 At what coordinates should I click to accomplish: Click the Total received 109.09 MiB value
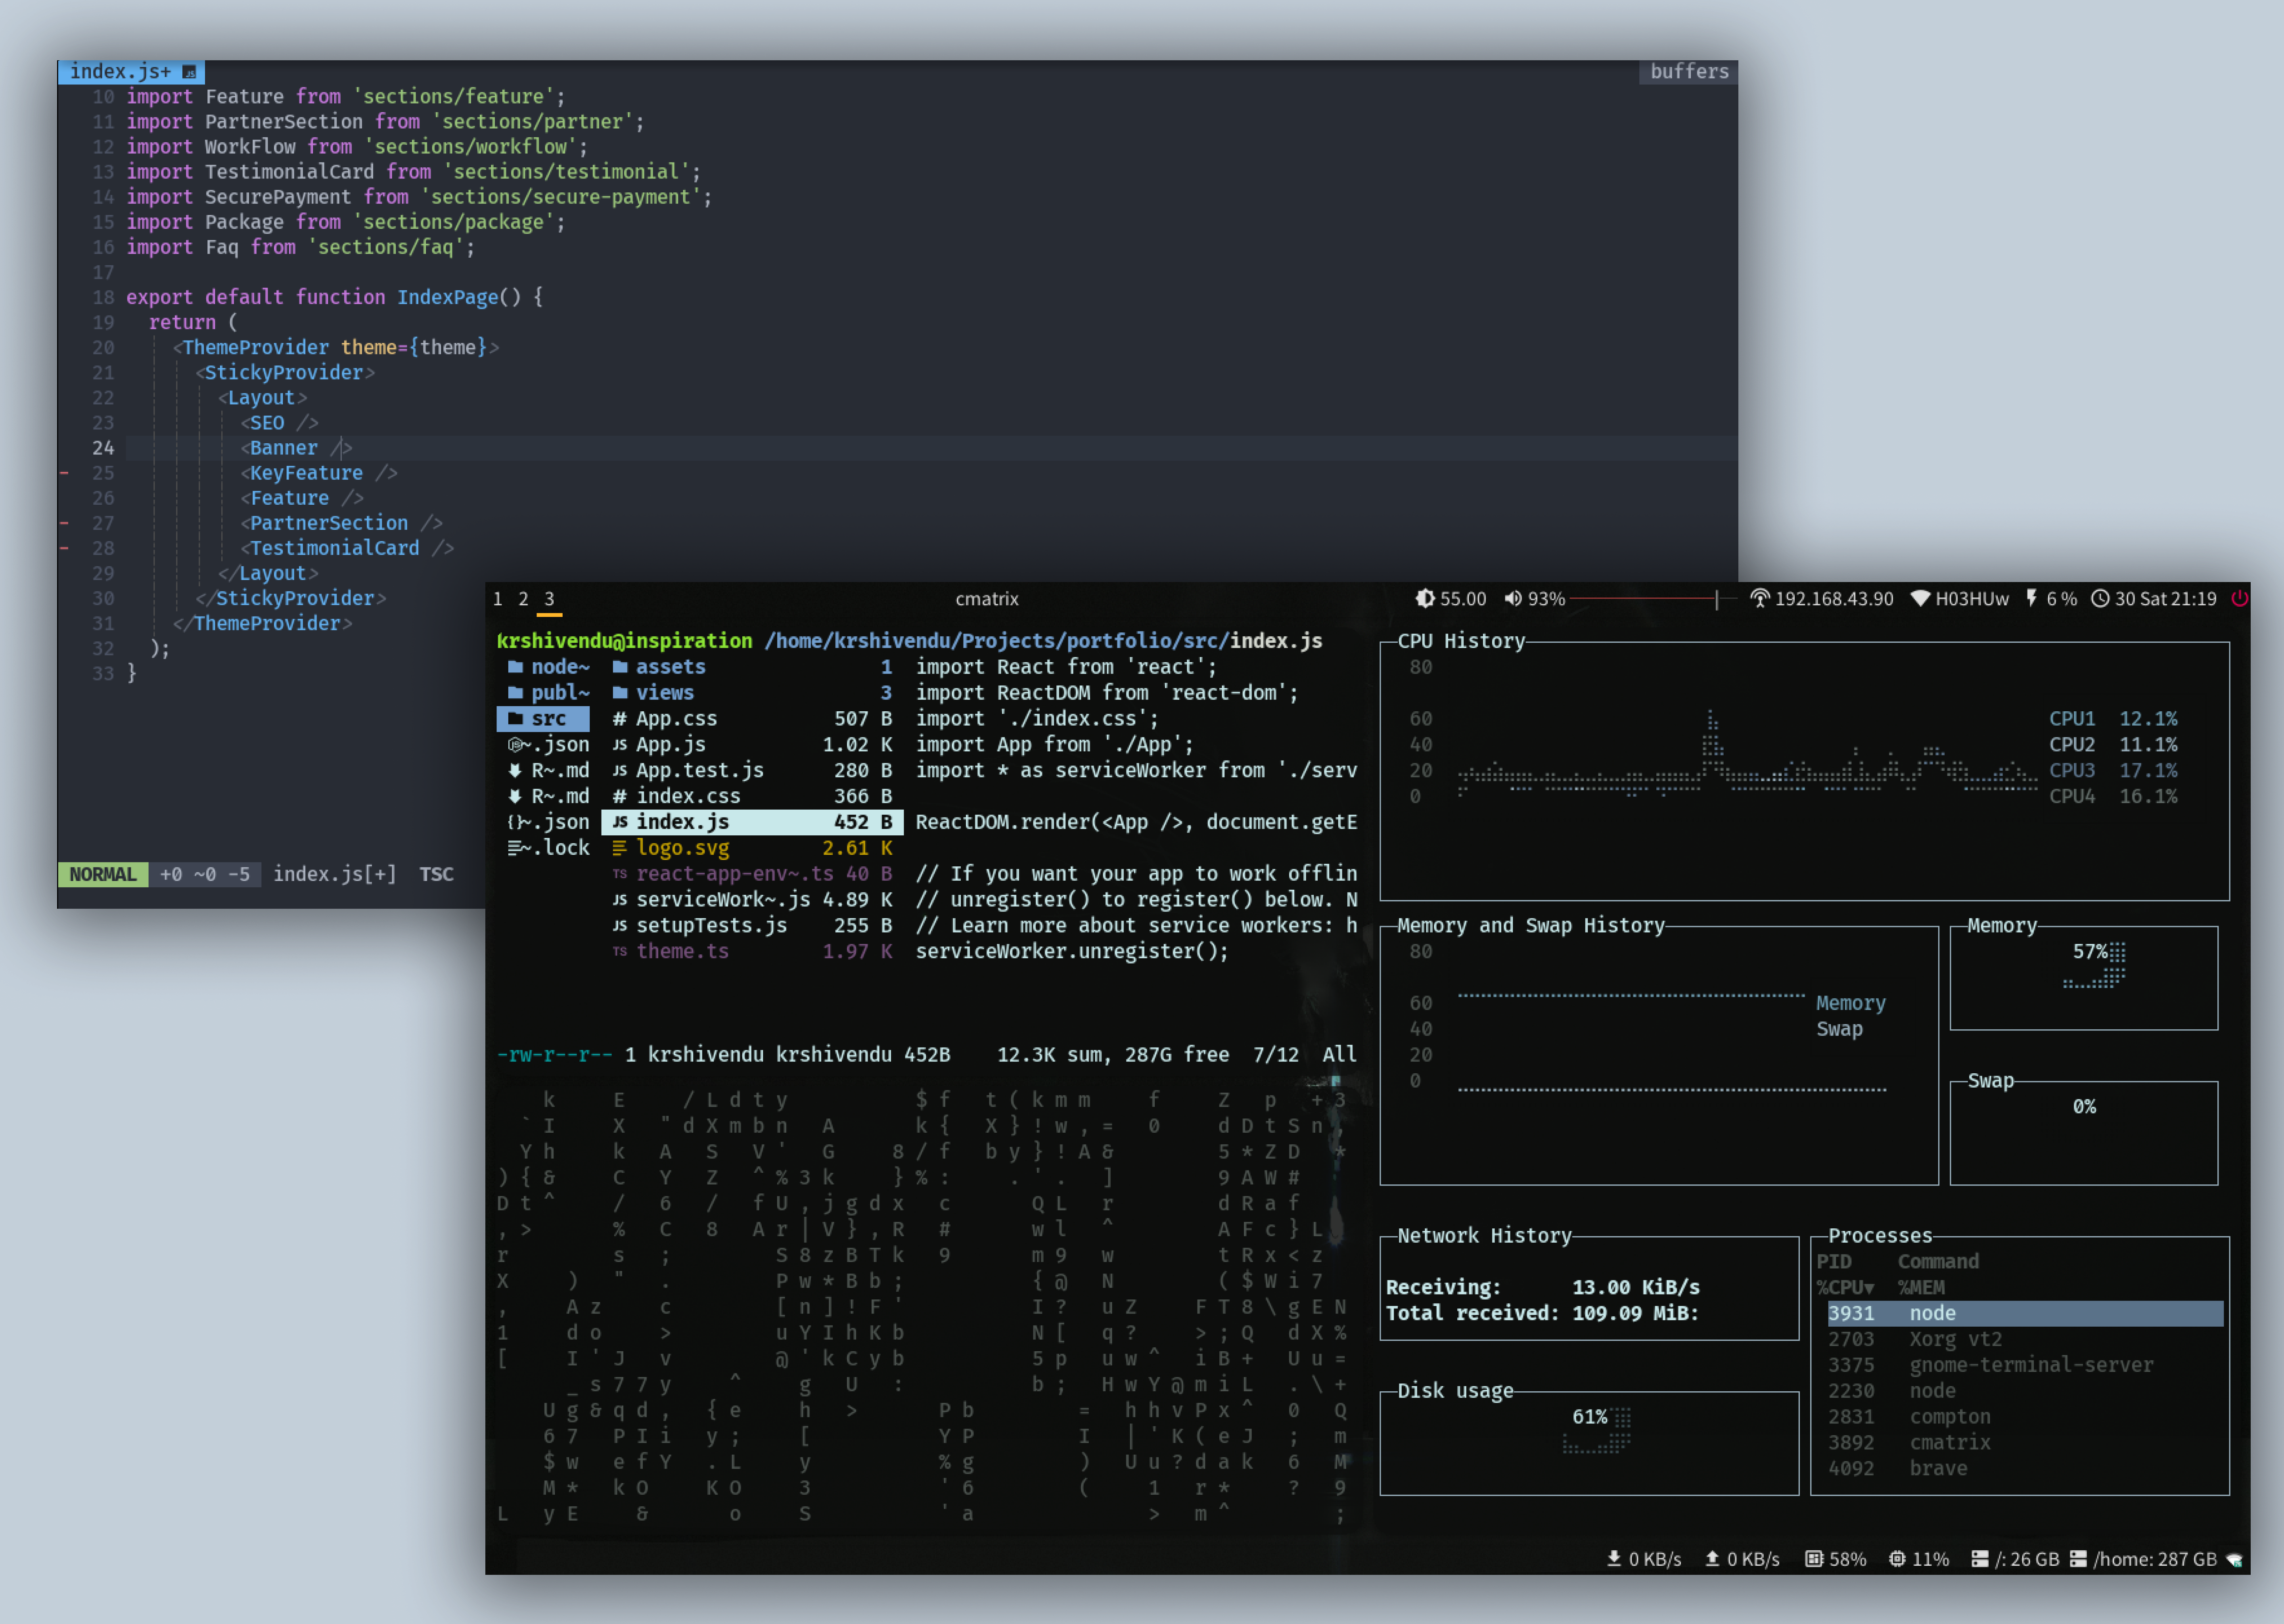click(x=1636, y=1313)
